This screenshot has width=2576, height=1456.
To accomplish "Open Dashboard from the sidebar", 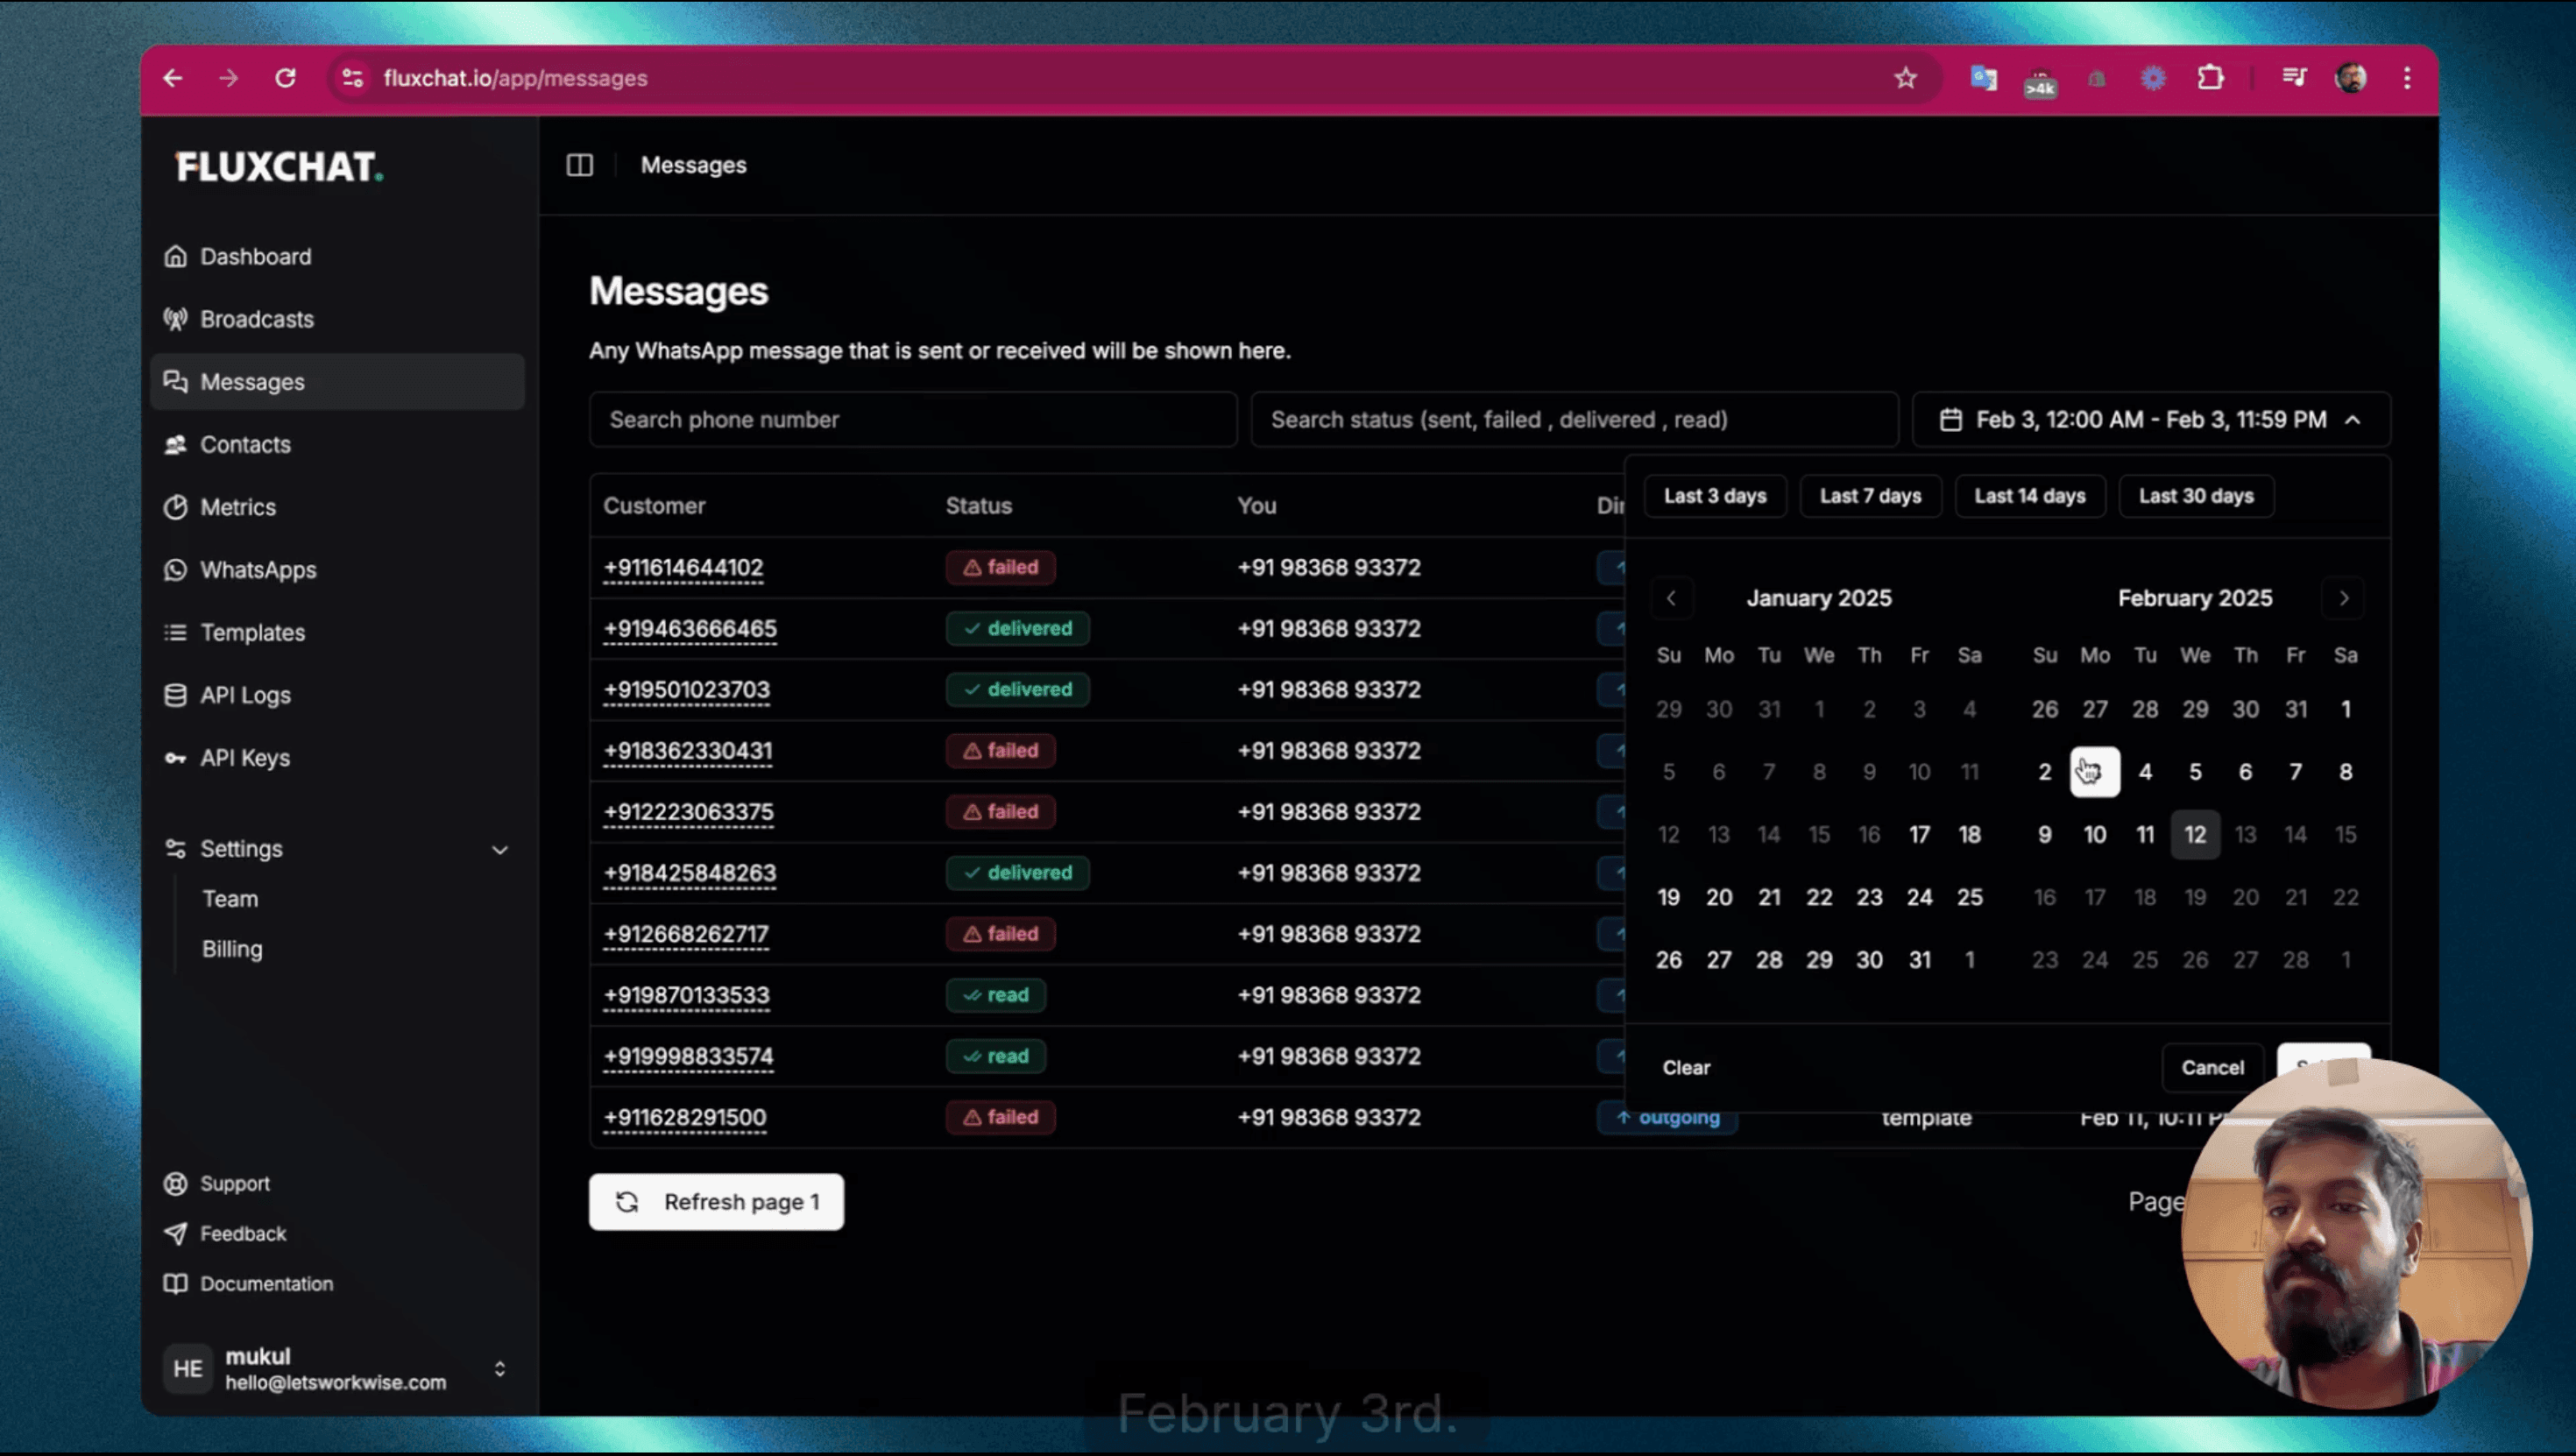I will [255, 257].
